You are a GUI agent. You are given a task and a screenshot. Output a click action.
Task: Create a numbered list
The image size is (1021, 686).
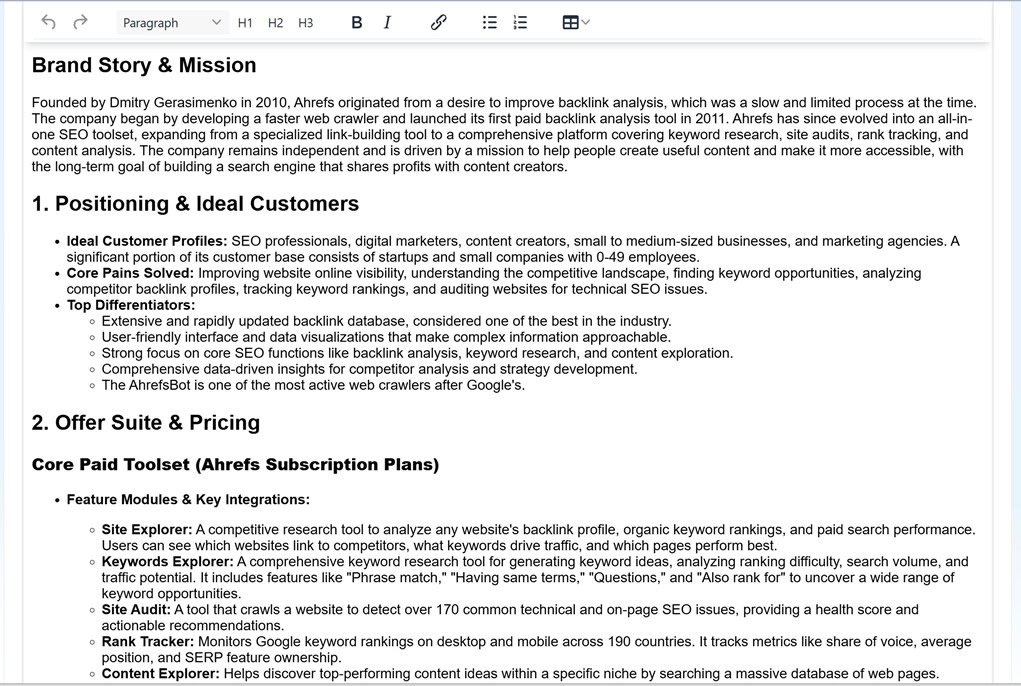(x=520, y=23)
